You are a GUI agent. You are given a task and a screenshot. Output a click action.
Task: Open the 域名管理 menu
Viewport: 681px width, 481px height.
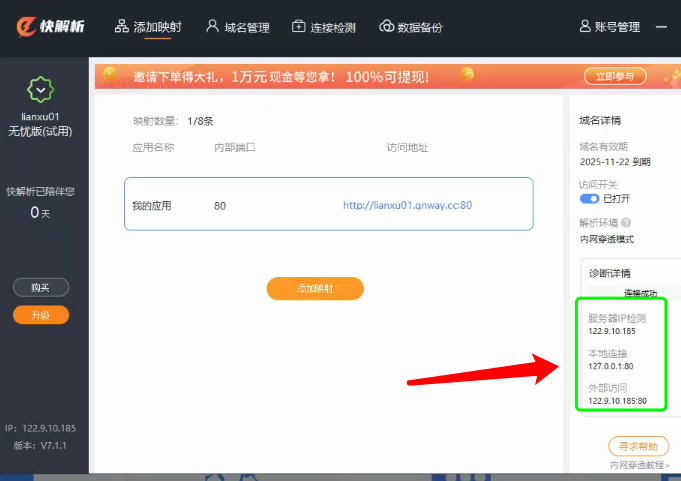[238, 27]
